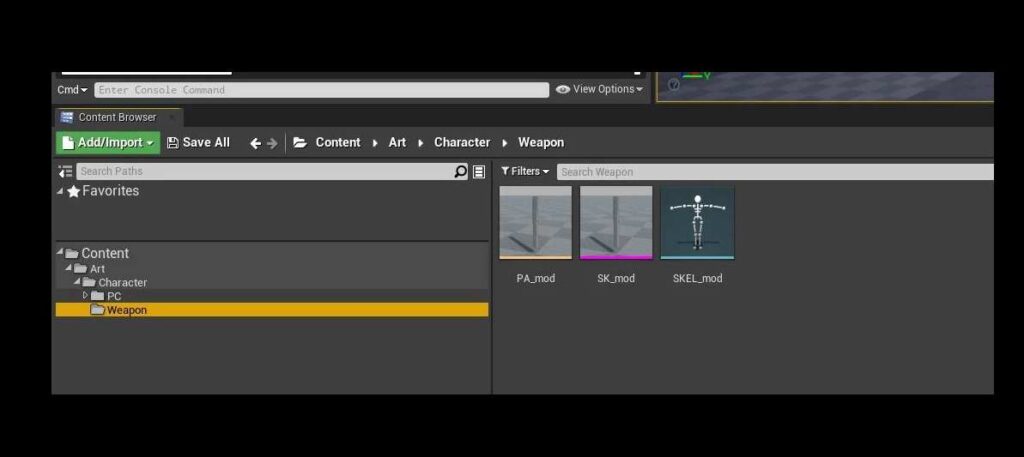Switch to the Content Browser tab
The height and width of the screenshot is (457, 1024).
116,117
